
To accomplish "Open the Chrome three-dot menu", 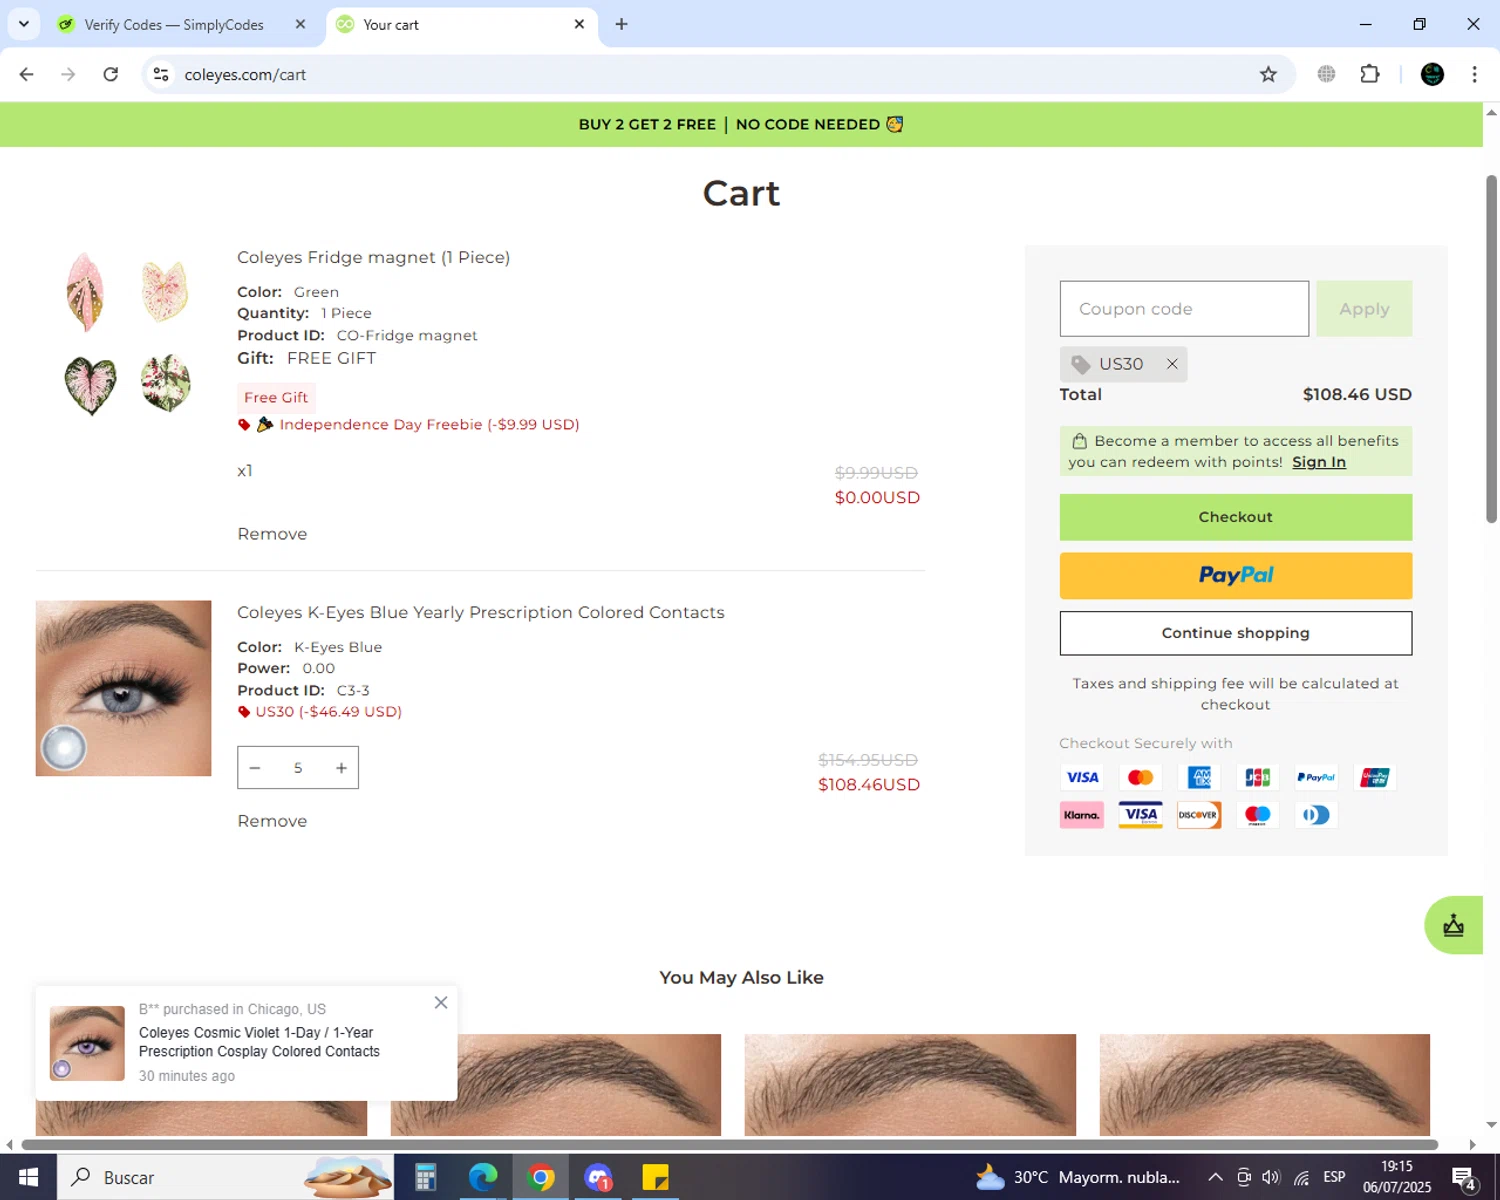I will pos(1474,74).
